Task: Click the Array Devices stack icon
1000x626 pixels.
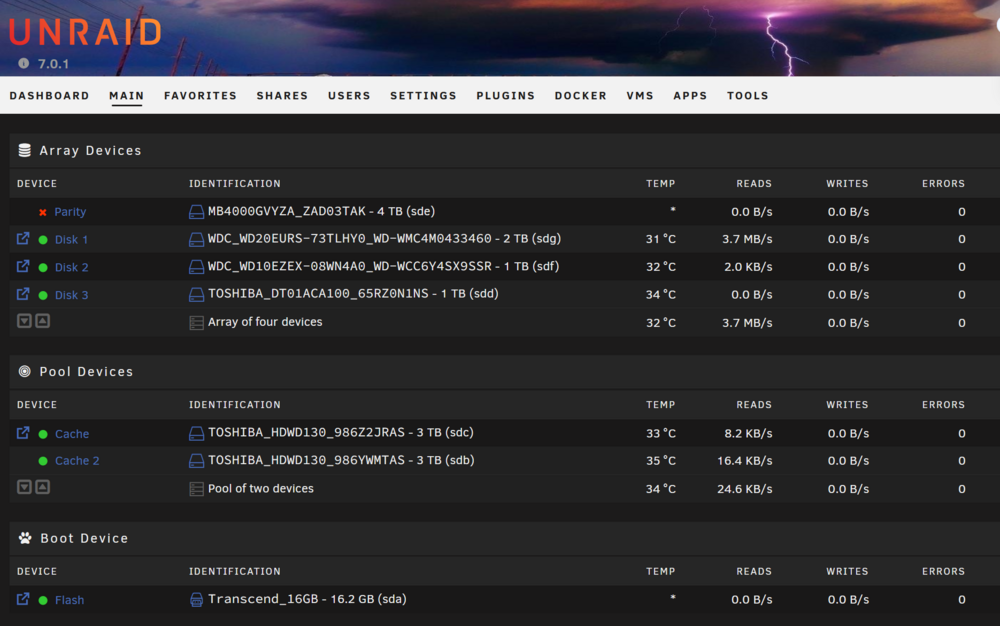Action: pos(24,150)
